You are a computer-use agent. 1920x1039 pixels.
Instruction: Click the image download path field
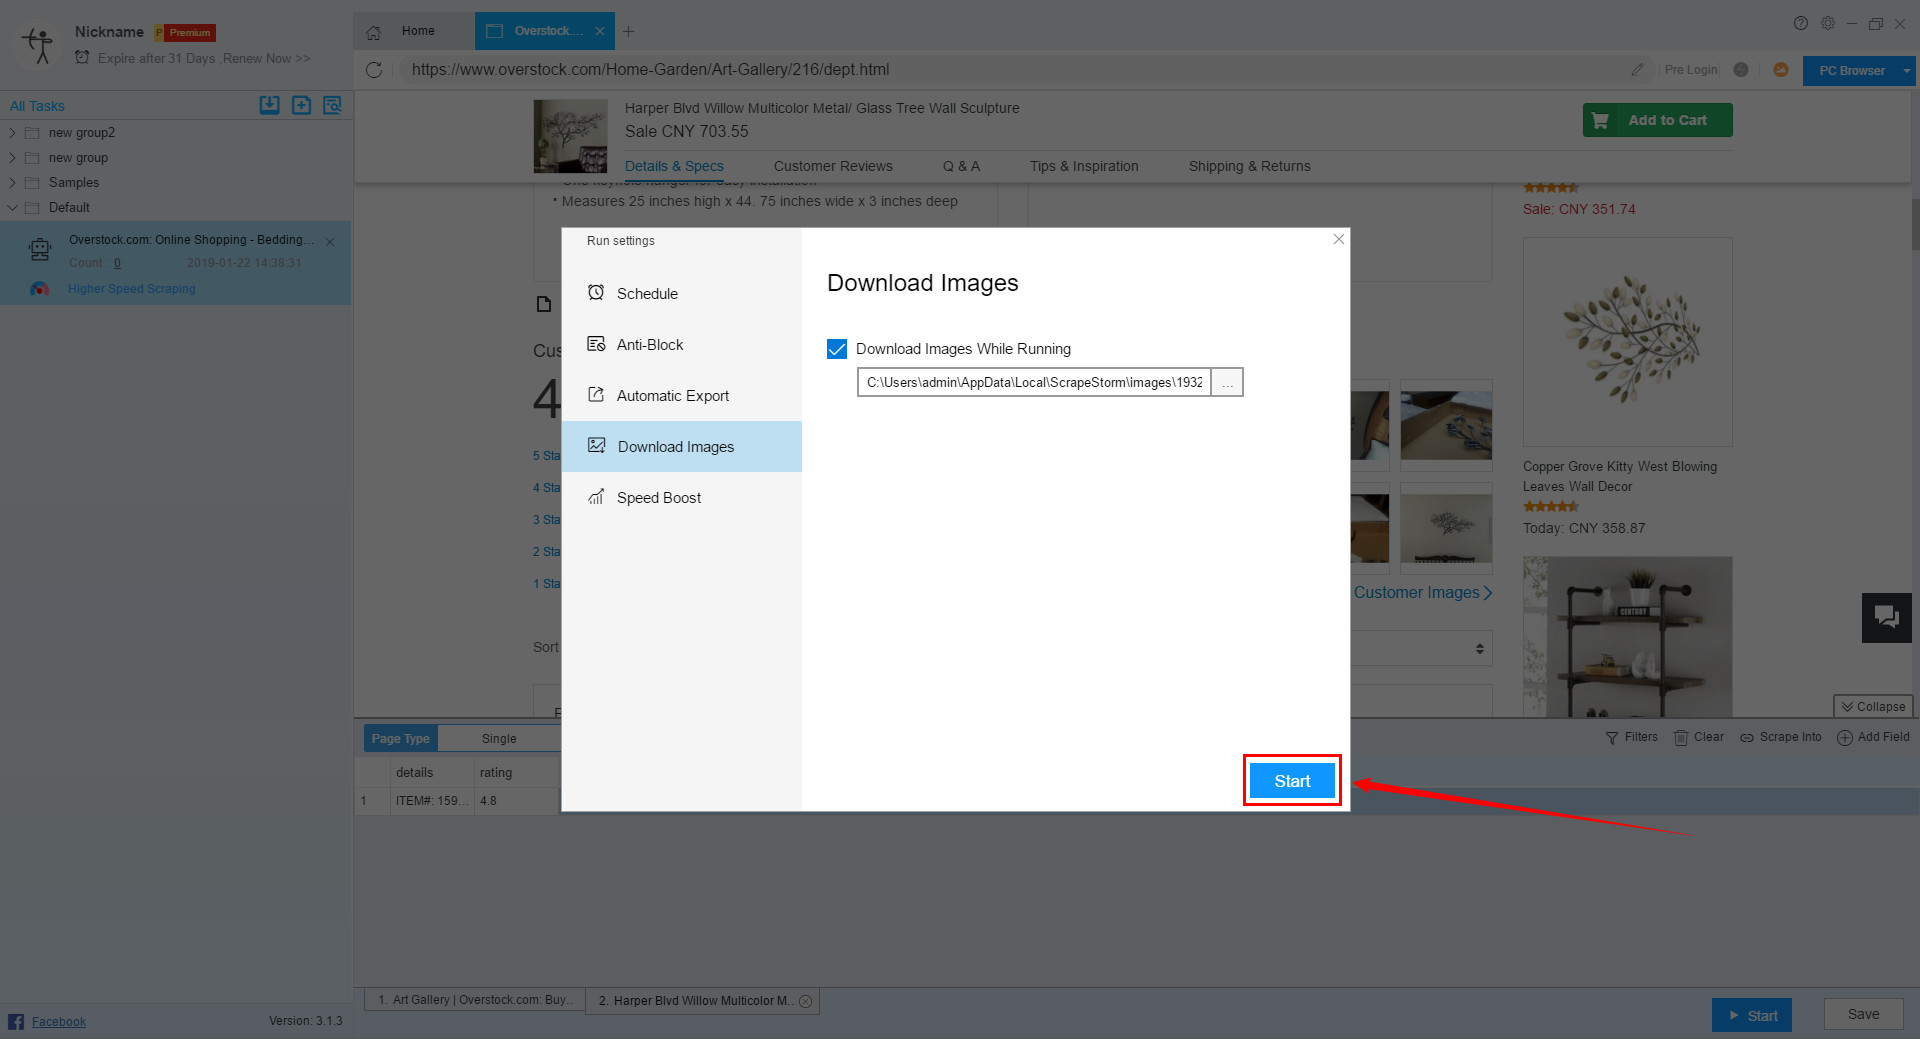tap(1034, 383)
